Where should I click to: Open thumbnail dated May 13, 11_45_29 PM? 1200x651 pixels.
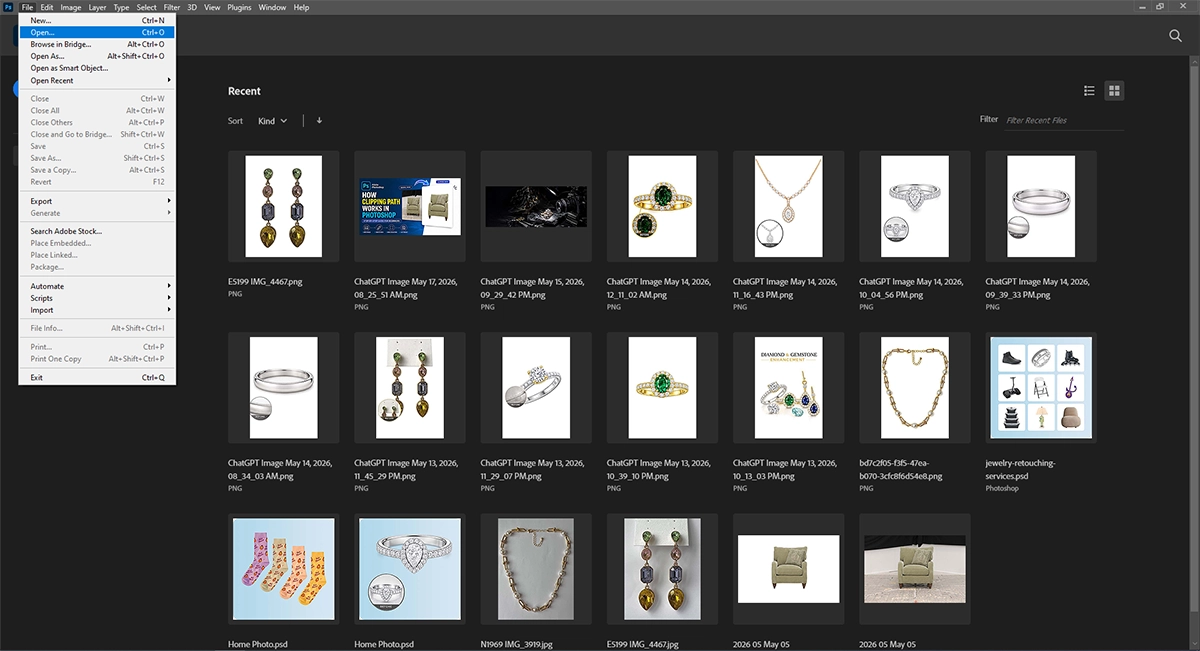tap(410, 388)
